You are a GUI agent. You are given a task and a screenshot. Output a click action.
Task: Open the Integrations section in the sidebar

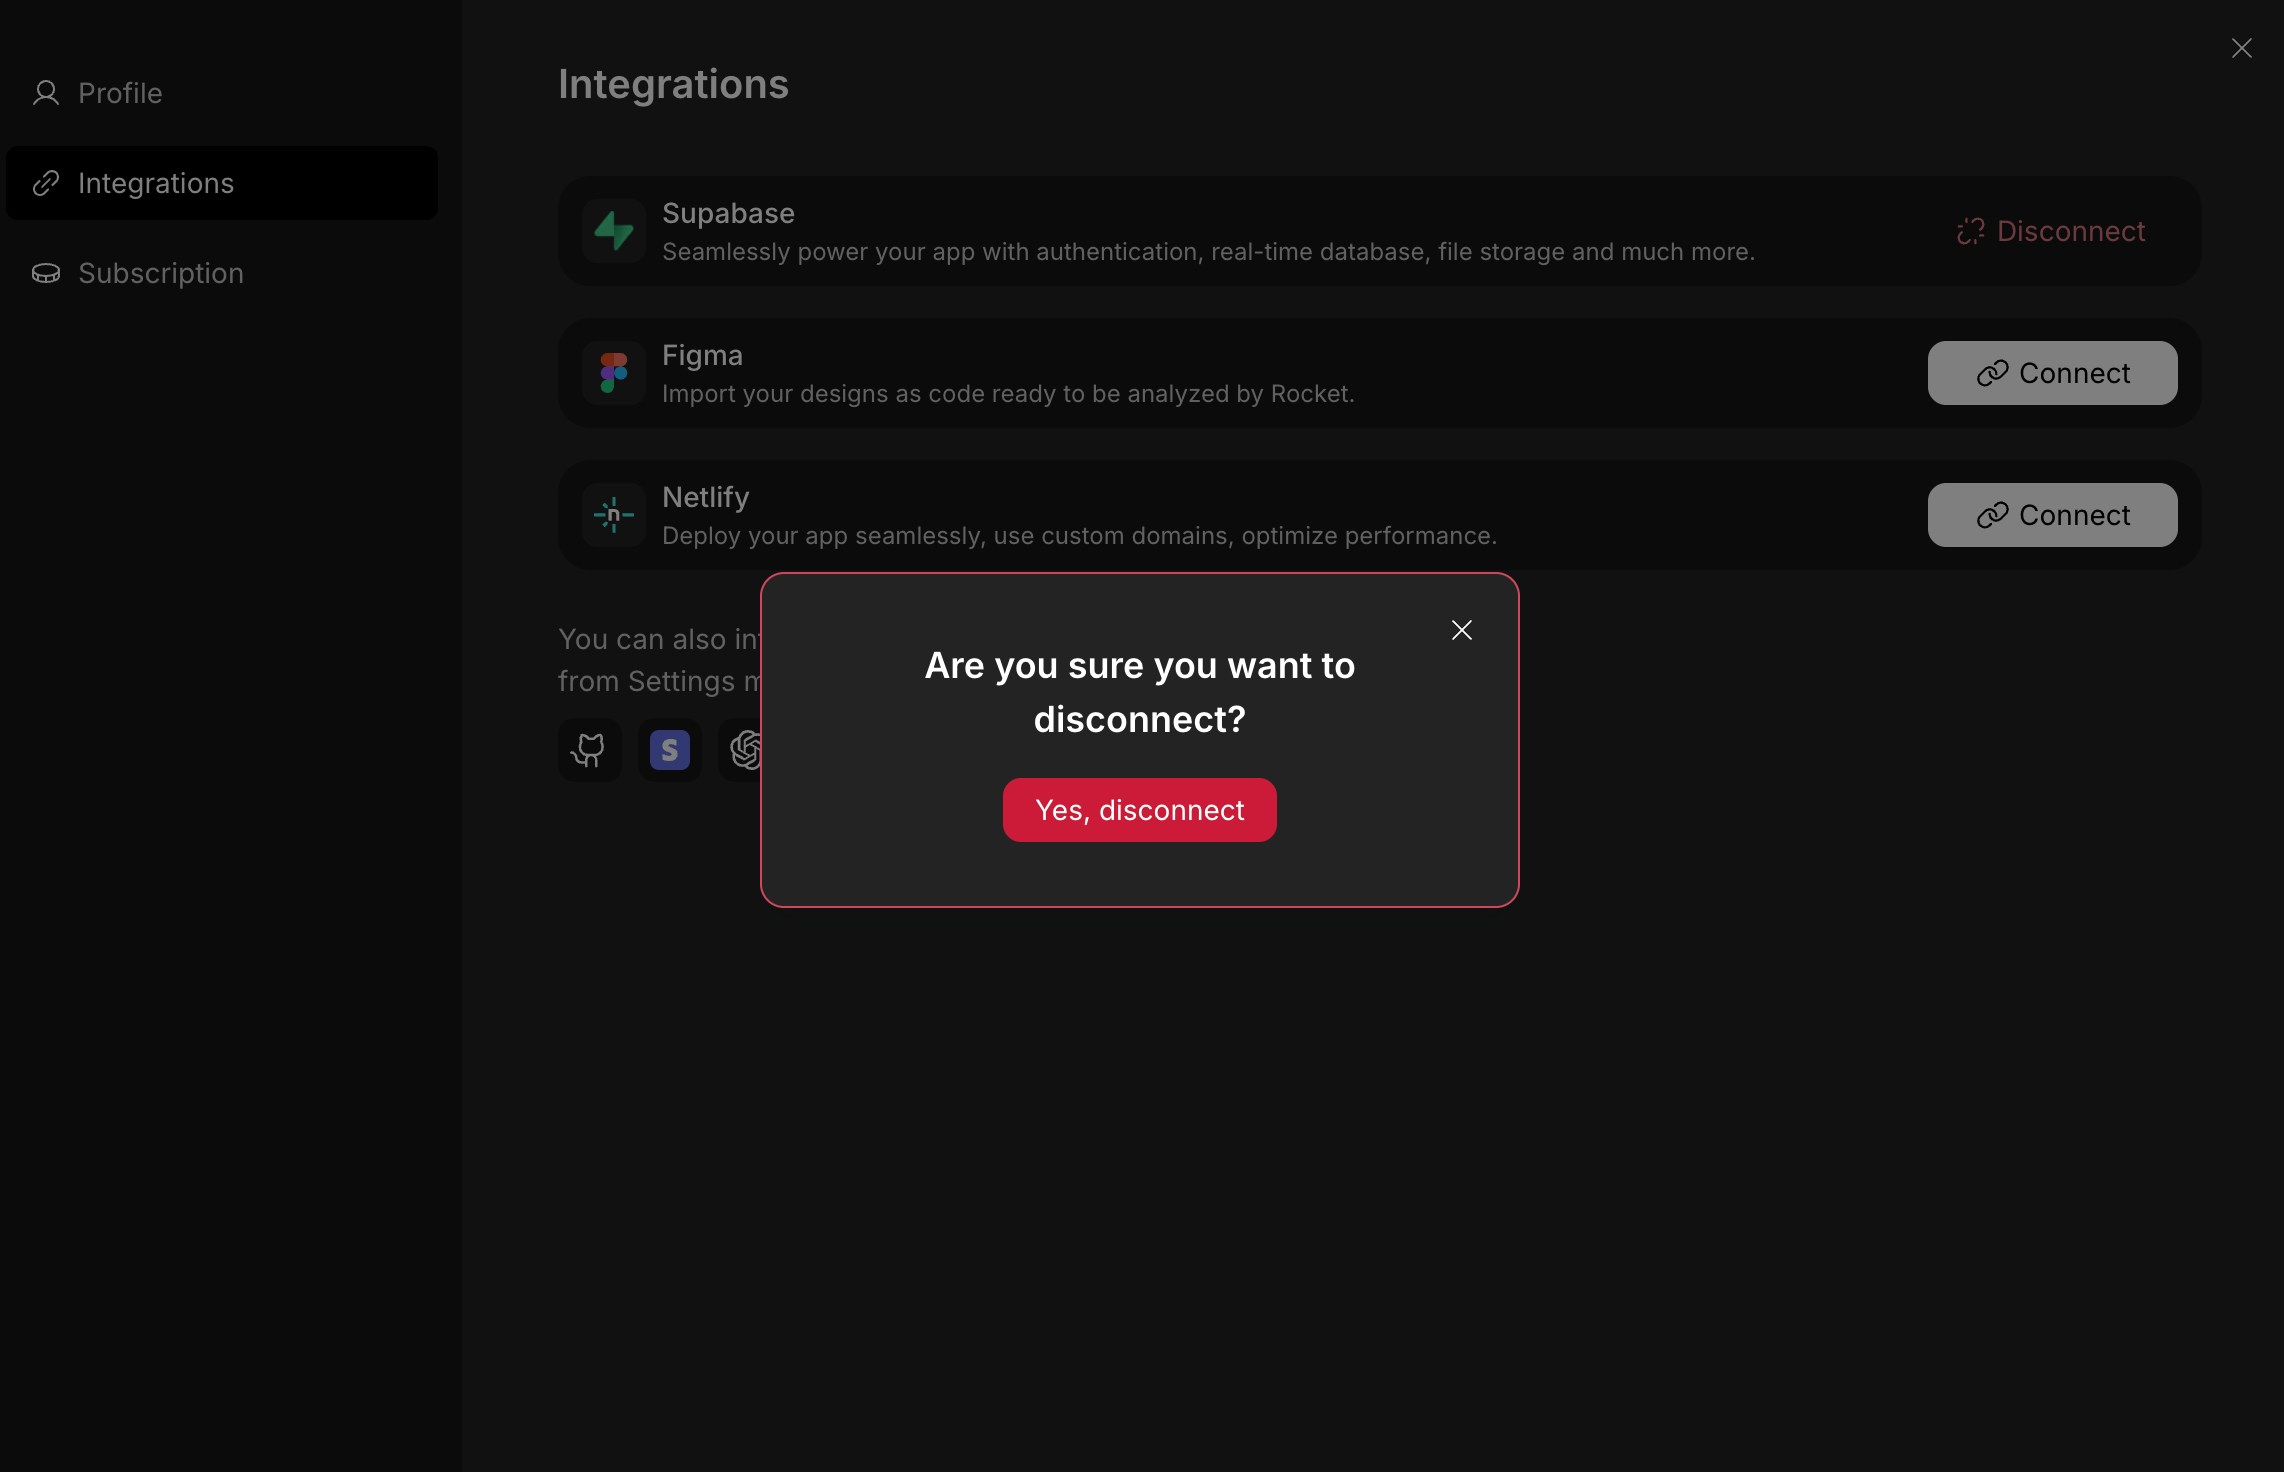click(156, 183)
